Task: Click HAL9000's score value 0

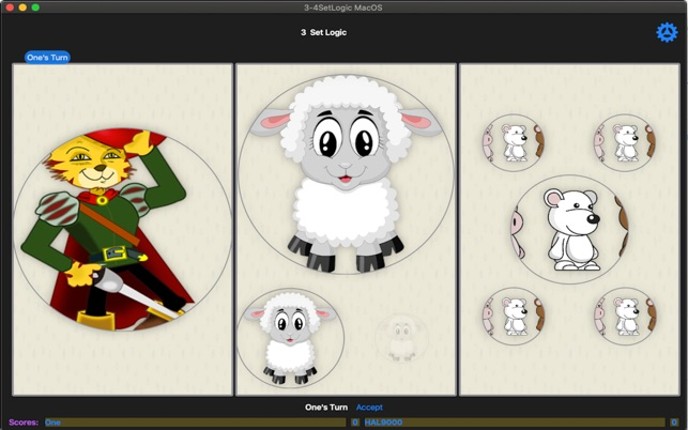Action: [674, 422]
